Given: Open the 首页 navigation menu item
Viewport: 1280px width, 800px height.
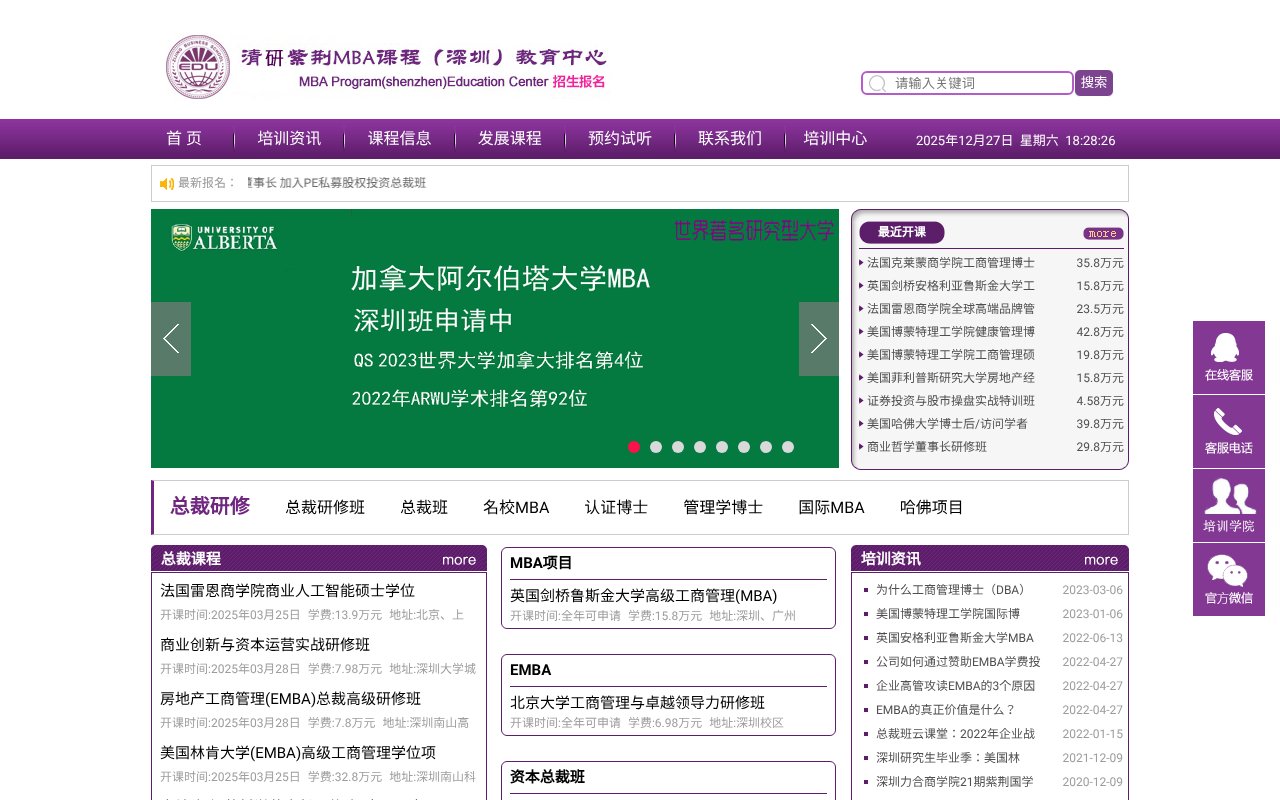Looking at the screenshot, I should pyautogui.click(x=183, y=139).
